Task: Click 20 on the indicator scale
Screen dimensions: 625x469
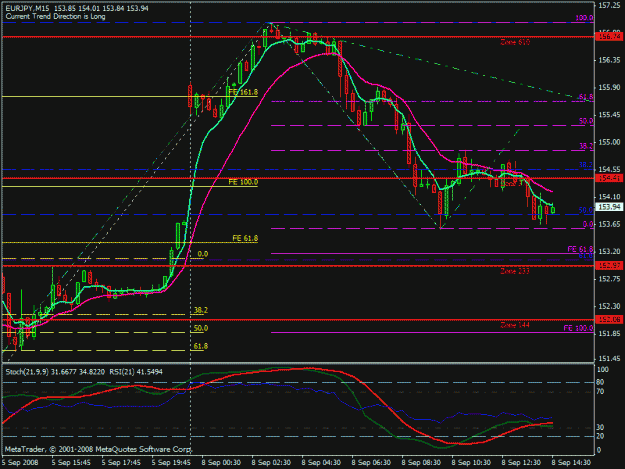Action: pyautogui.click(x=601, y=436)
